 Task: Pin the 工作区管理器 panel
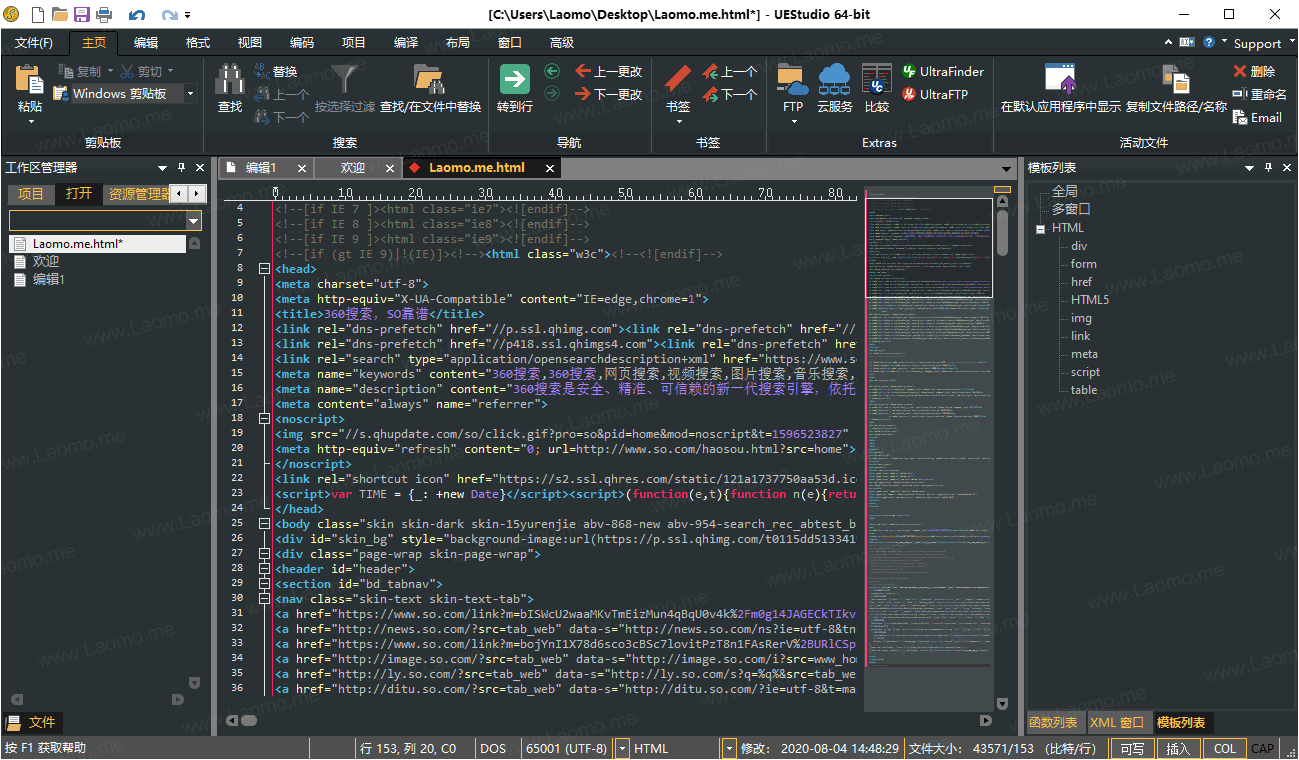click(181, 168)
